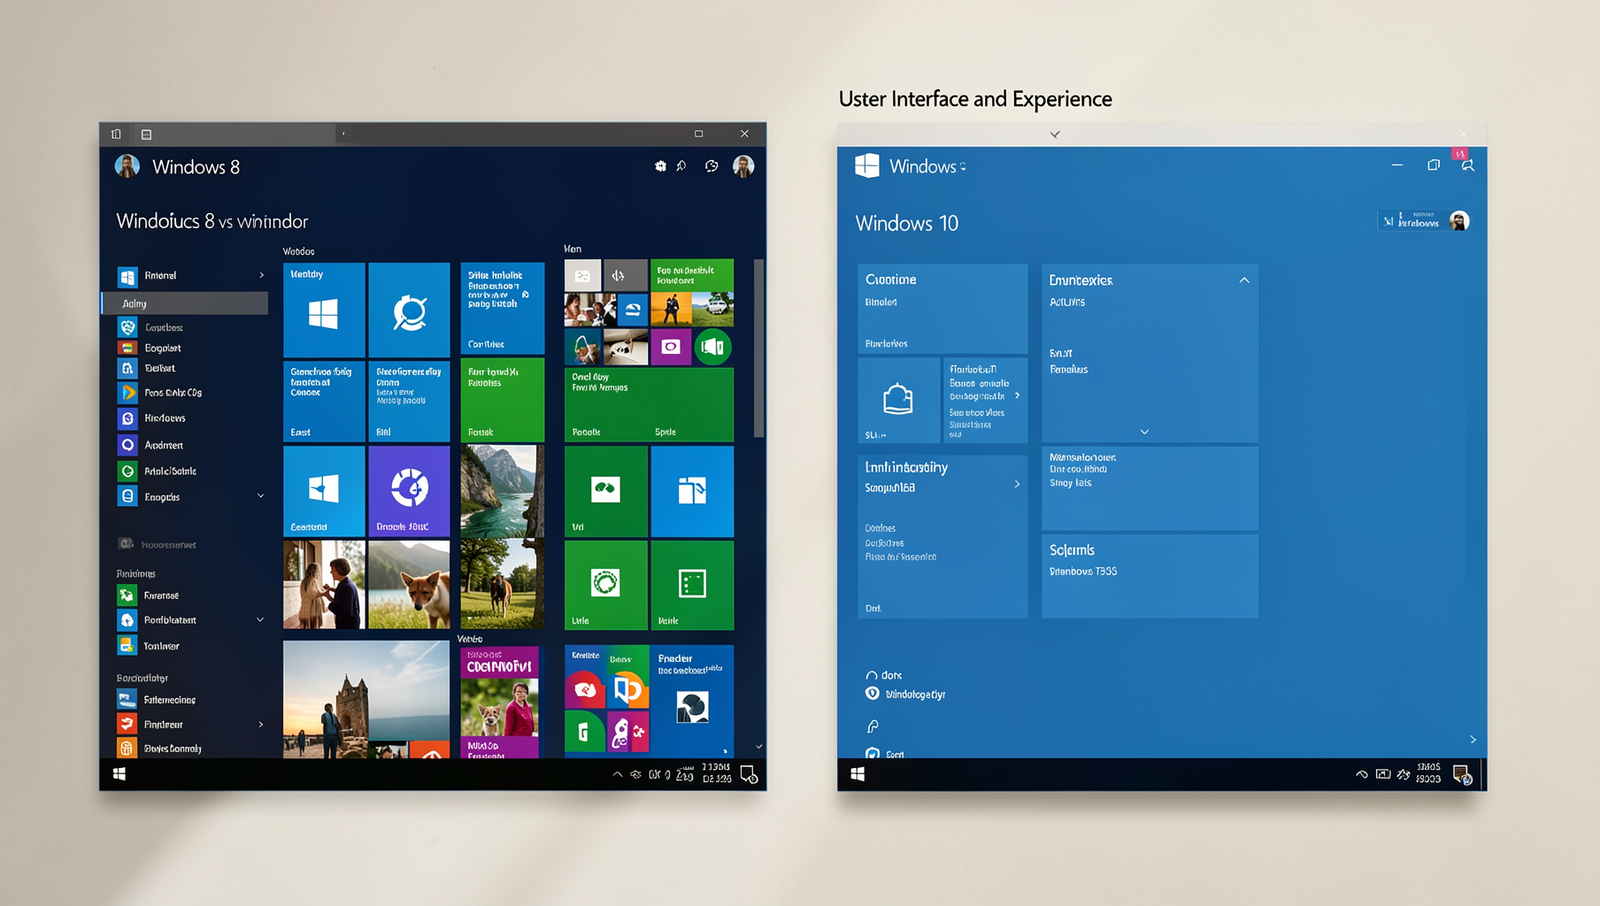Open the blue circular sync tile next to Mentdry
The height and width of the screenshot is (906, 1600).
click(409, 310)
